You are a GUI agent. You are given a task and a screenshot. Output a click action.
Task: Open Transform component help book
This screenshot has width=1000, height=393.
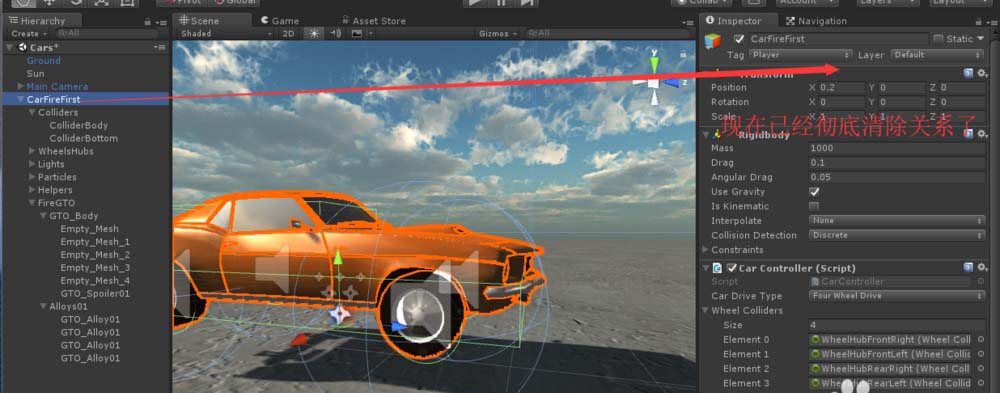(x=968, y=73)
